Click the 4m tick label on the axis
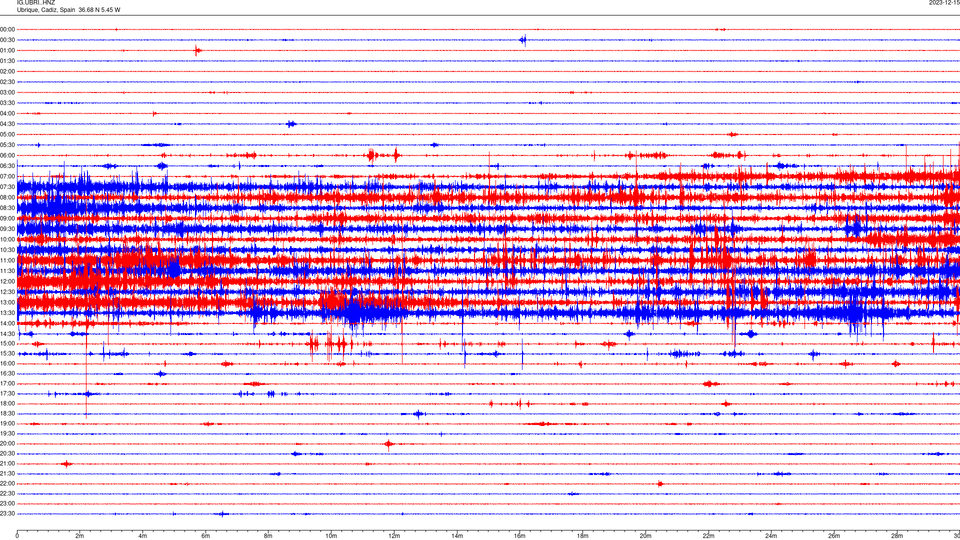Image resolution: width=960 pixels, height=540 pixels. [x=143, y=536]
